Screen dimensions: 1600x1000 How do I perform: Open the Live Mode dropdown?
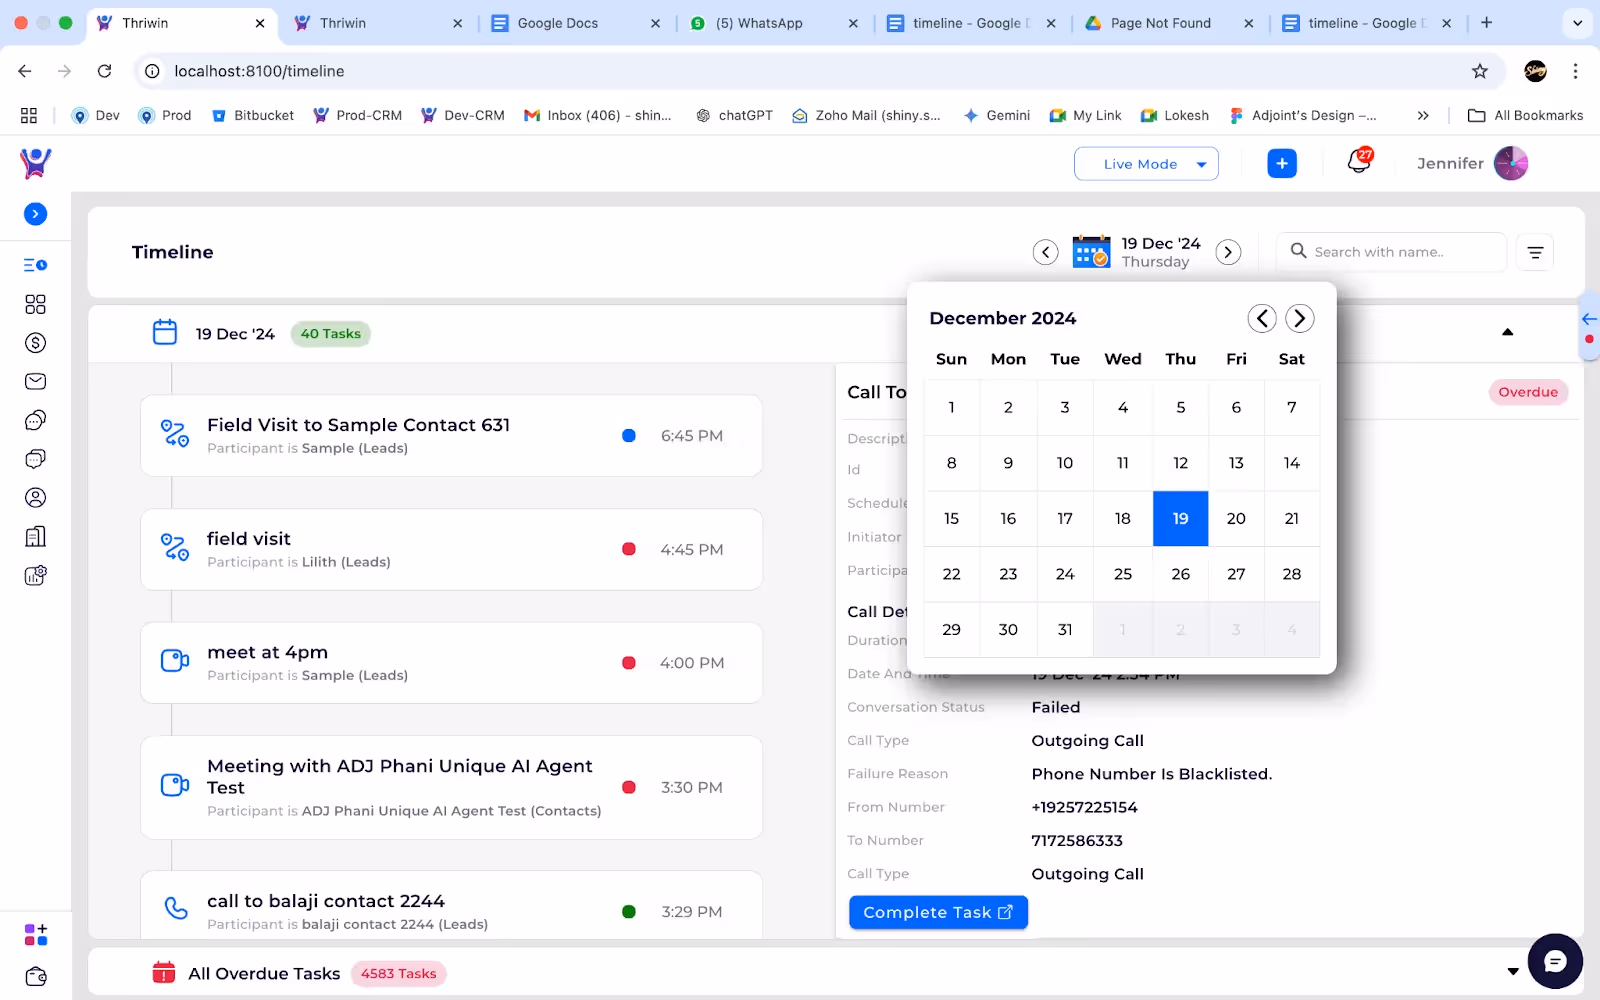(x=1146, y=164)
